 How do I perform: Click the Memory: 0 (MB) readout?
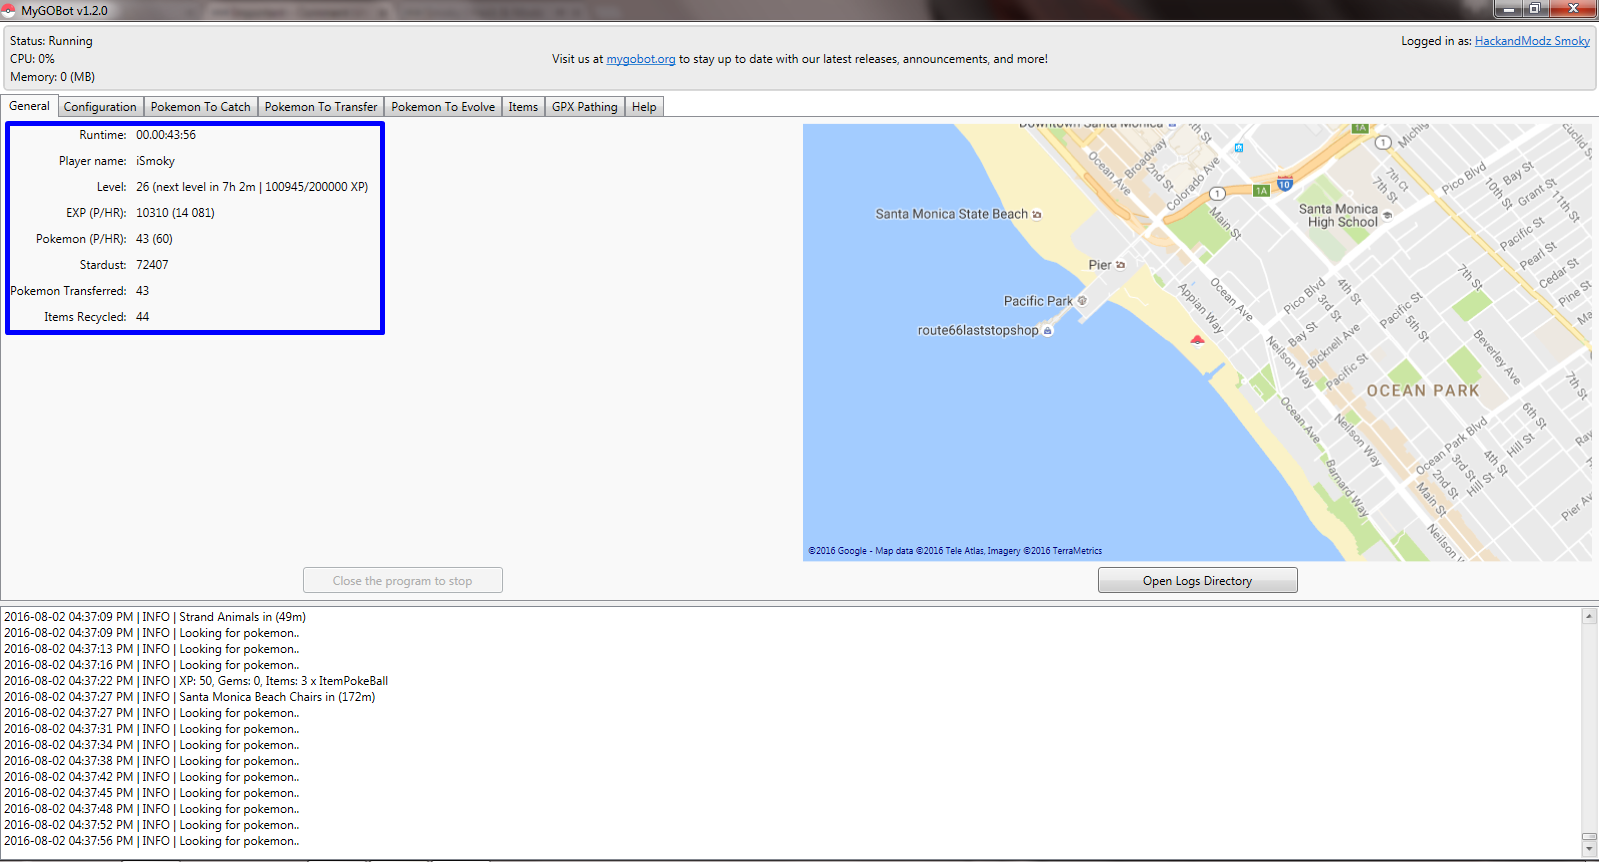pyautogui.click(x=52, y=77)
